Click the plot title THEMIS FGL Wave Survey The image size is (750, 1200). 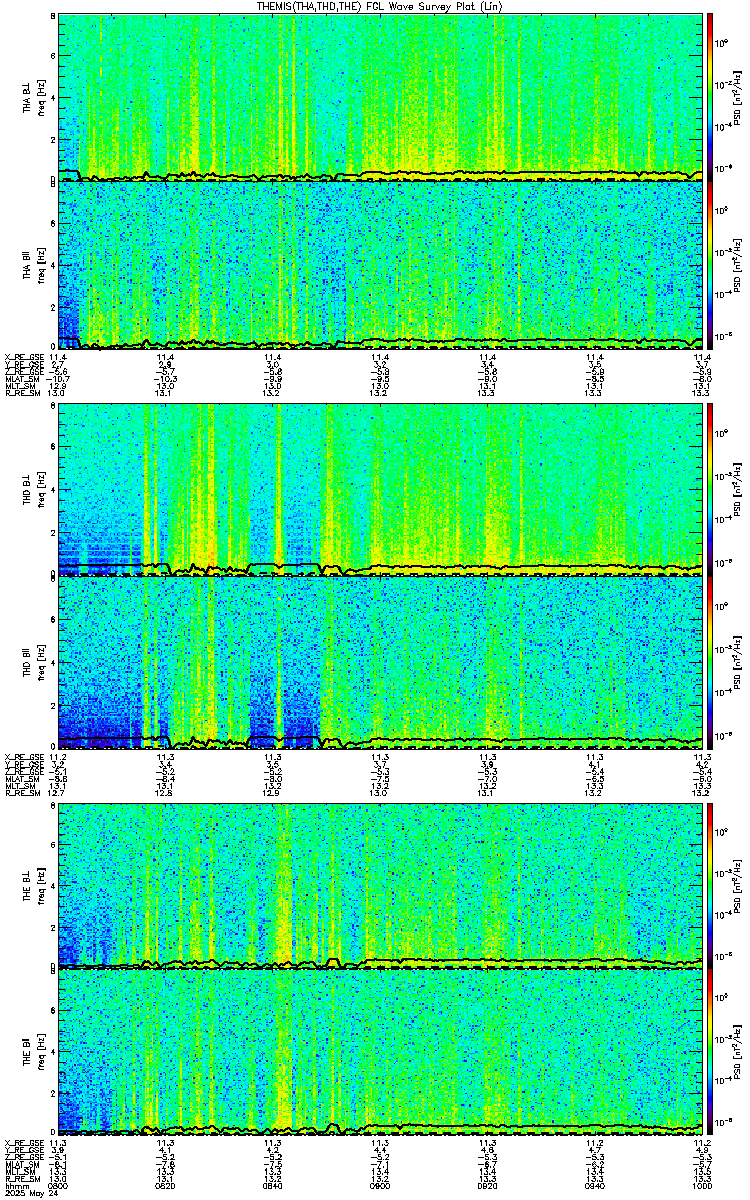[x=379, y=6]
